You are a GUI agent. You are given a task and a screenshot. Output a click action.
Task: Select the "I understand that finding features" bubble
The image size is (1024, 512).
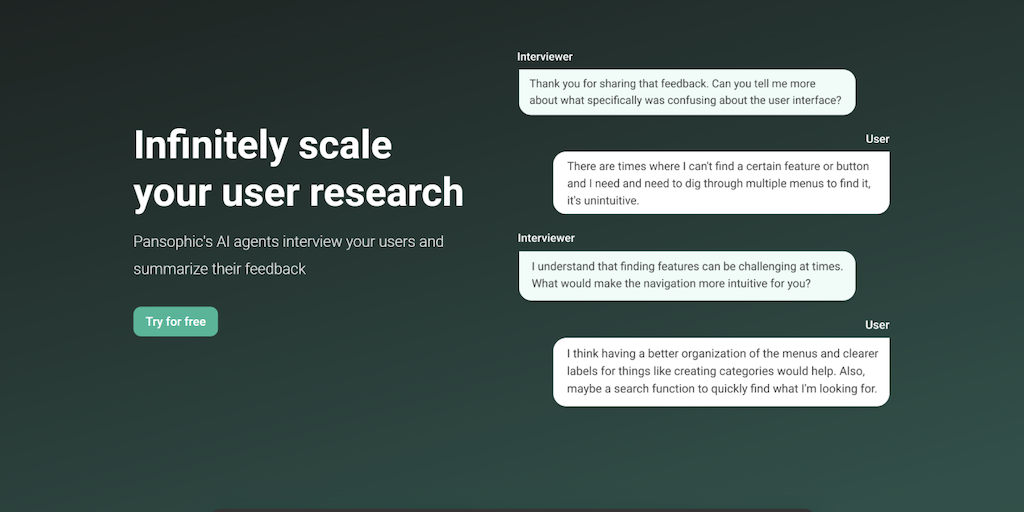pyautogui.click(x=687, y=275)
